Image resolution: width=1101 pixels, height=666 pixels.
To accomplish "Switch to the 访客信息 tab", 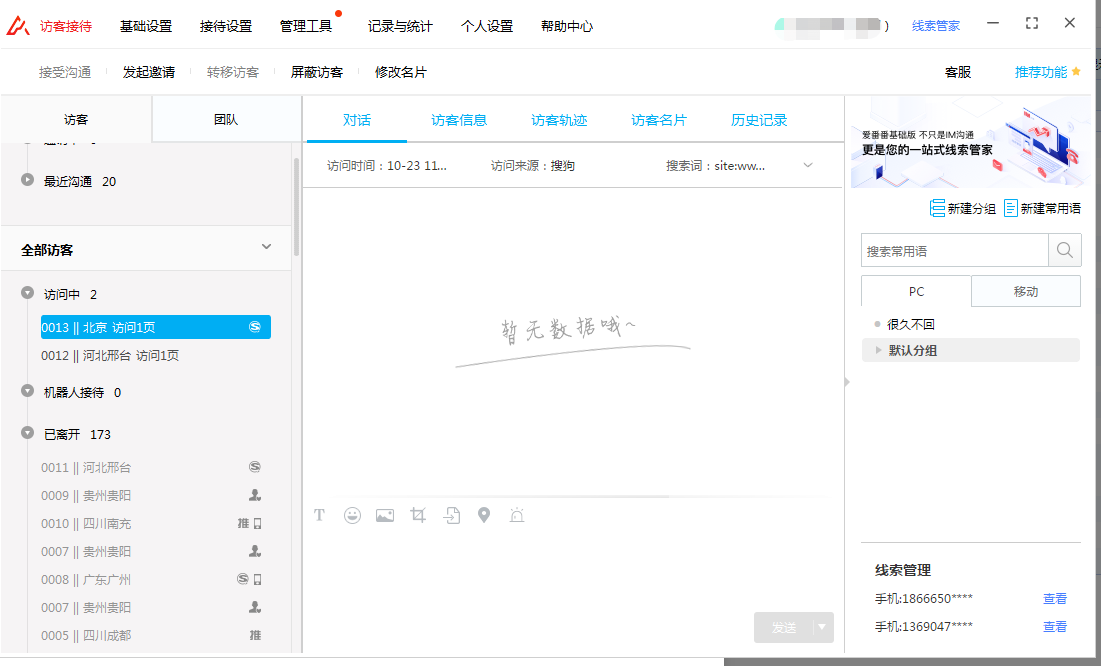I will point(459,120).
